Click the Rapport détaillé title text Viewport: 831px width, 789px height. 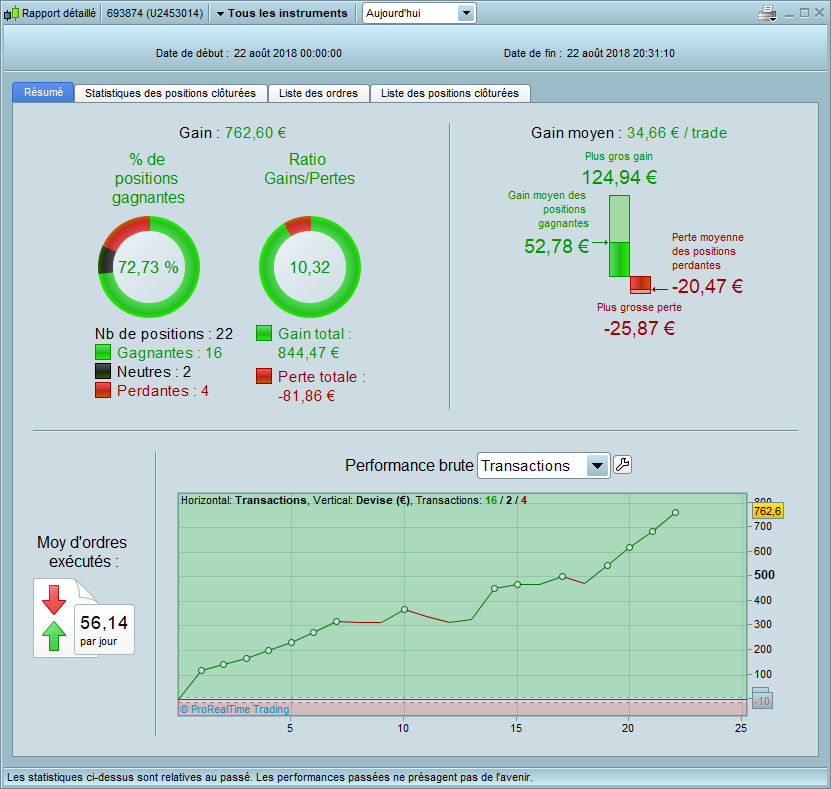59,13
